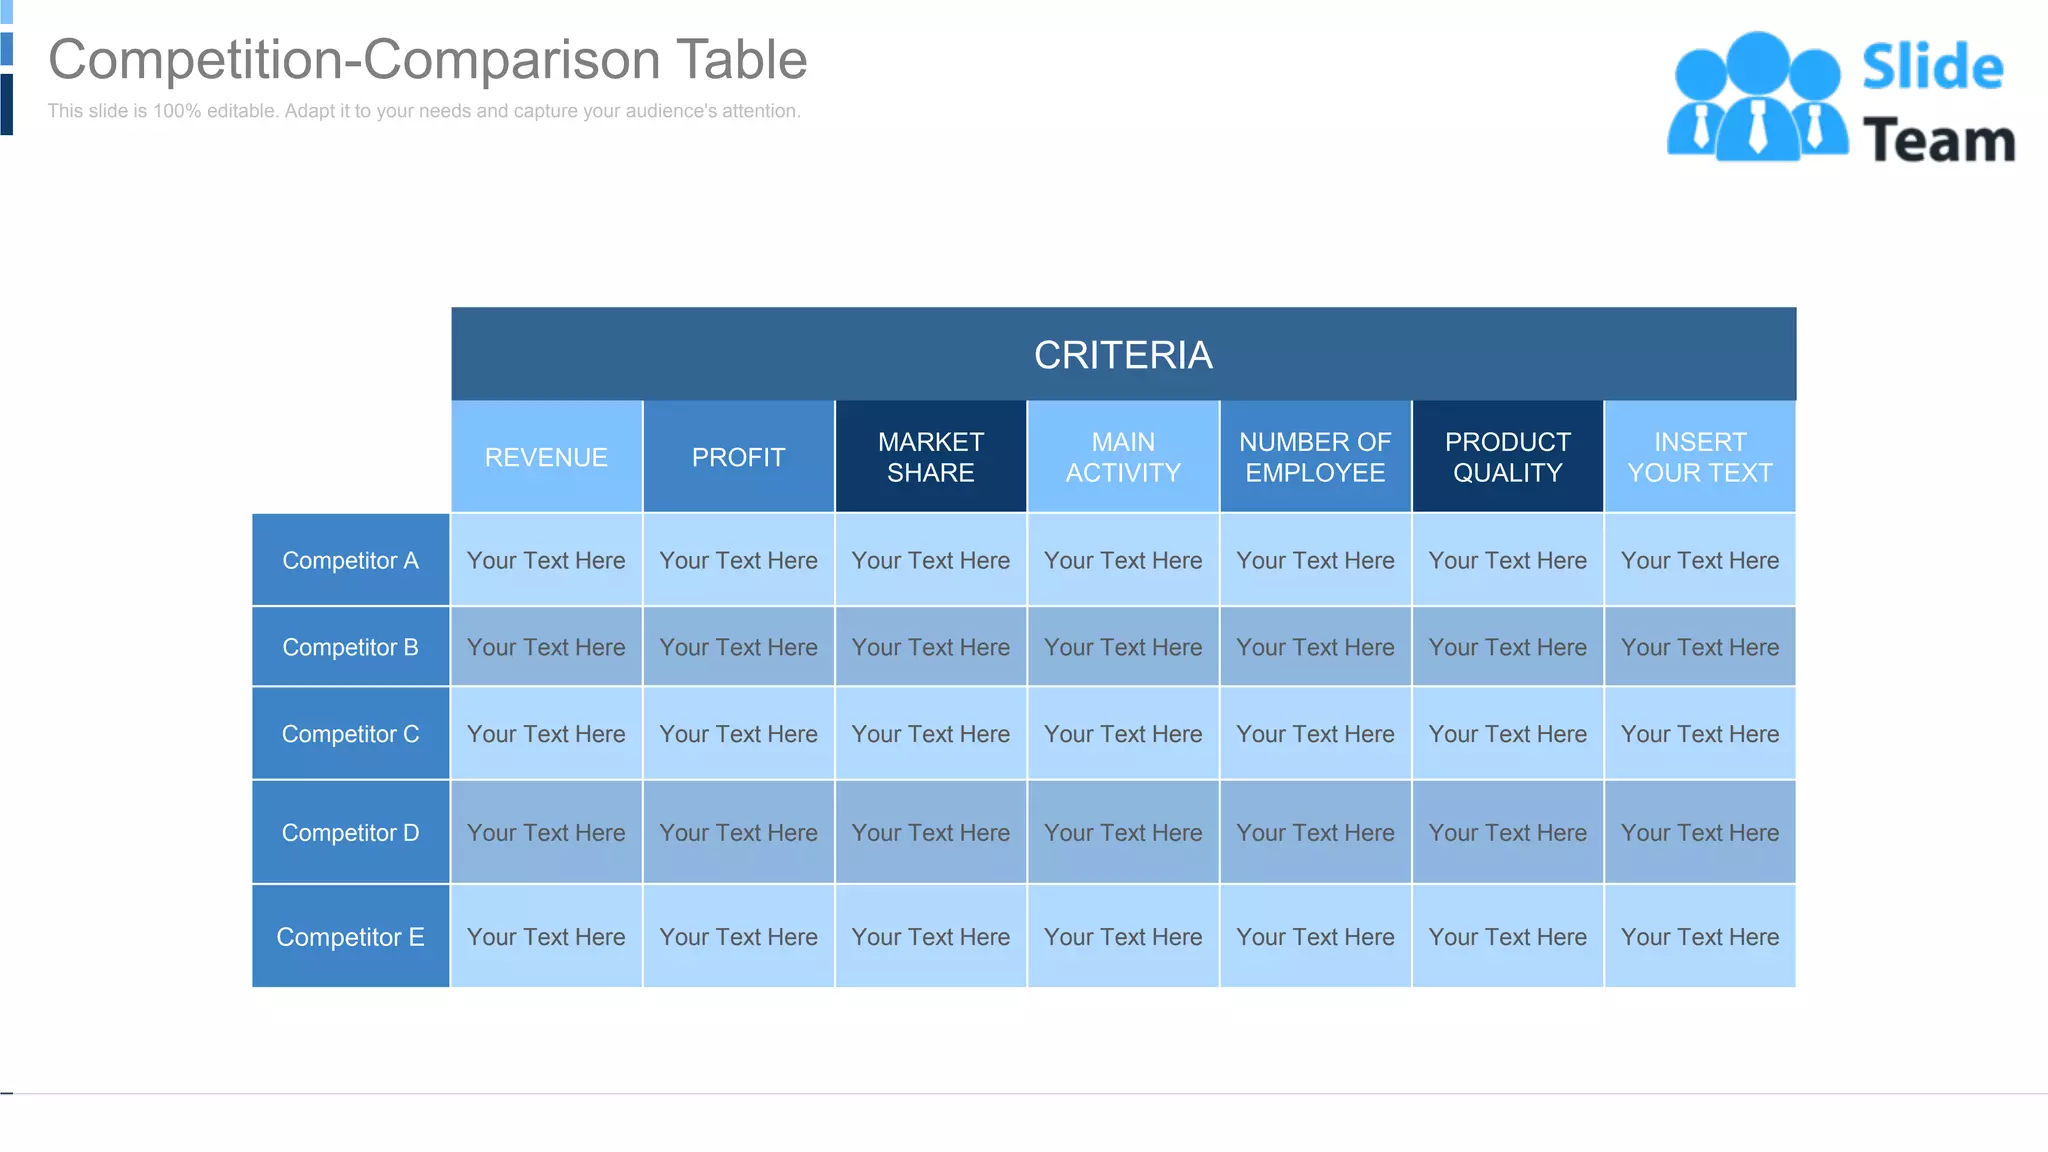Click the Competitor D row label
Image resolution: width=2048 pixels, height=1152 pixels.
pyautogui.click(x=350, y=832)
